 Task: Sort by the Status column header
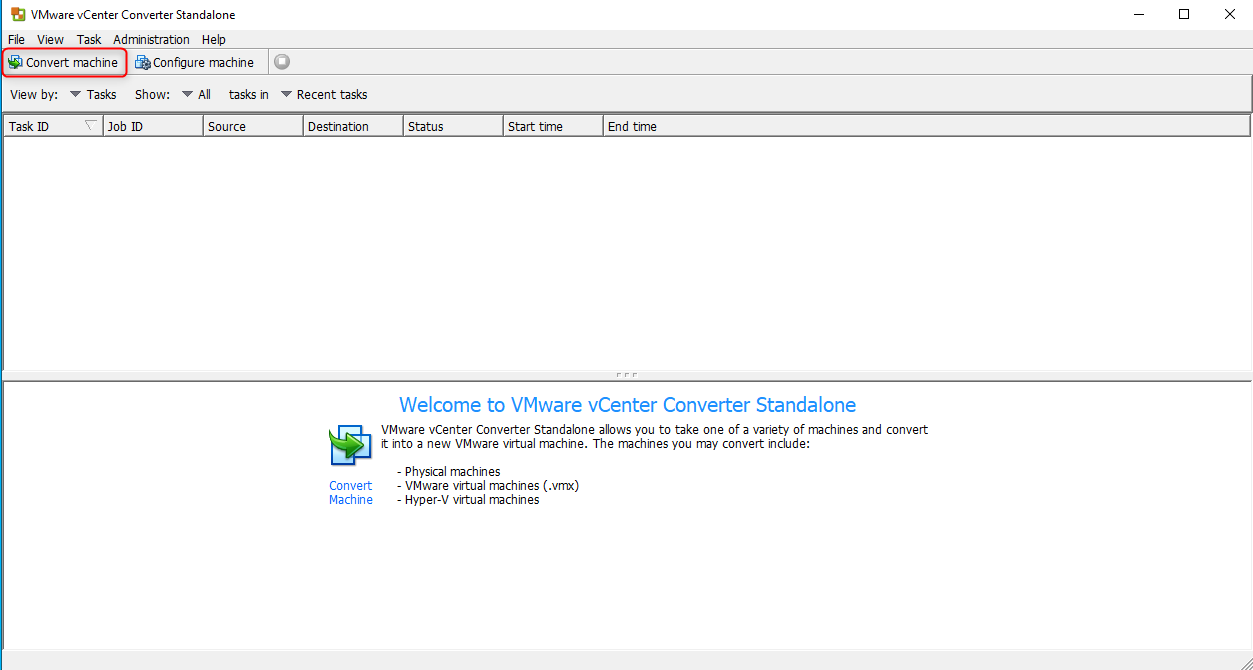click(453, 126)
